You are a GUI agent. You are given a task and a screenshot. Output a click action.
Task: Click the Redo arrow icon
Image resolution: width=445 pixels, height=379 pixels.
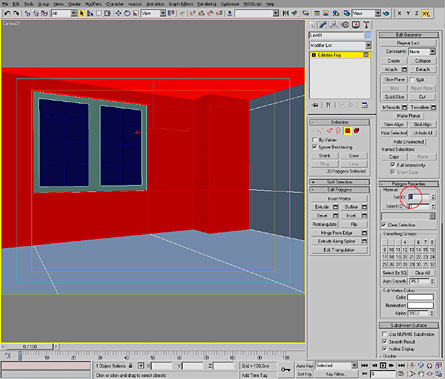(16, 13)
